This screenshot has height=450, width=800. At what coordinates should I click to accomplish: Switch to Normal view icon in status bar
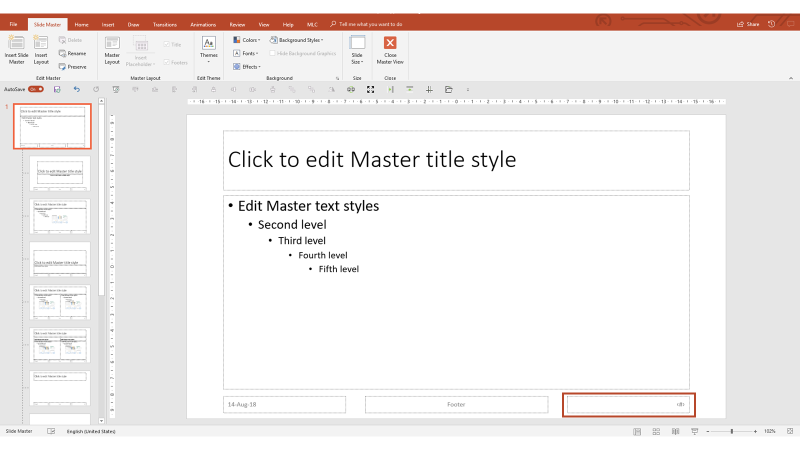[637, 432]
